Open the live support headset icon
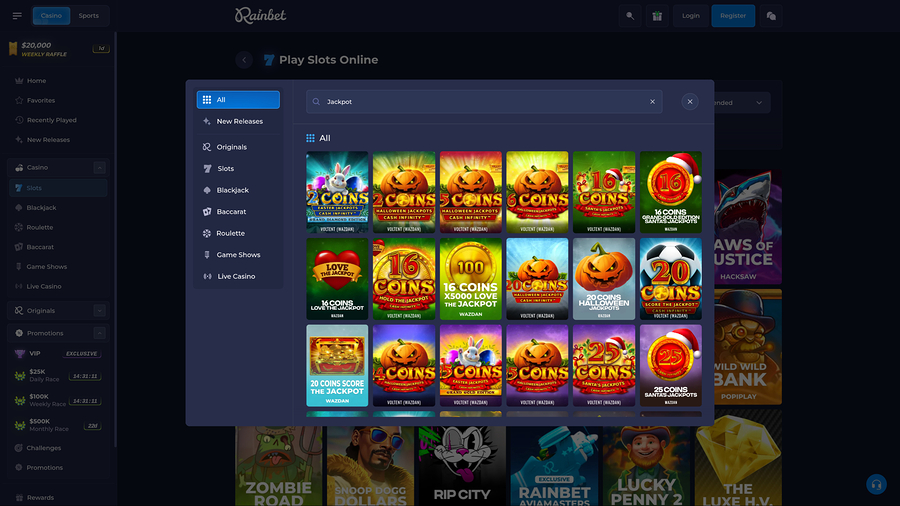The height and width of the screenshot is (506, 900). (x=876, y=485)
